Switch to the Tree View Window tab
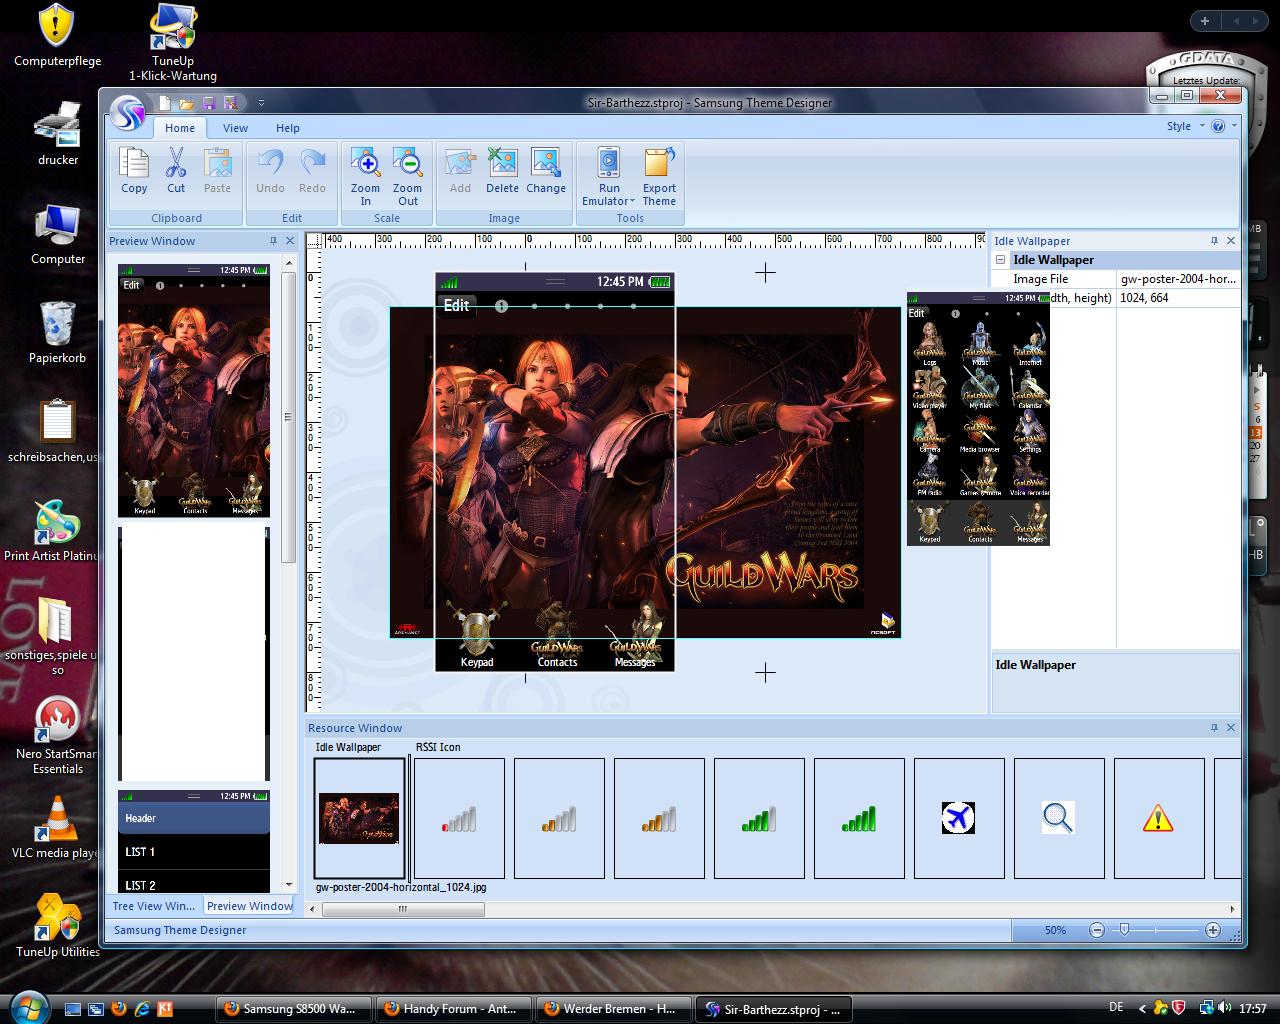 pyautogui.click(x=154, y=906)
